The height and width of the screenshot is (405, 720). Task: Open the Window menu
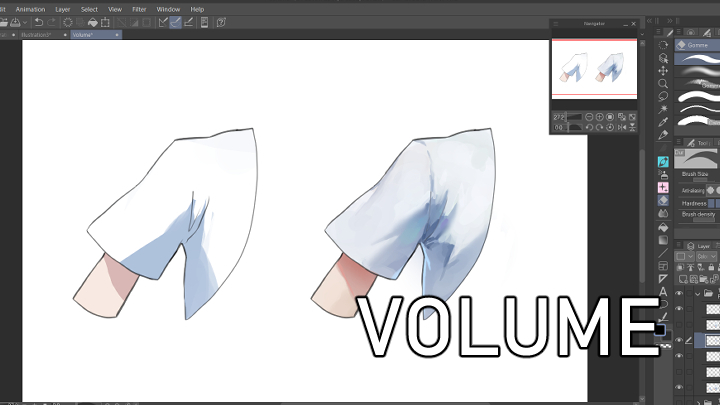point(168,9)
